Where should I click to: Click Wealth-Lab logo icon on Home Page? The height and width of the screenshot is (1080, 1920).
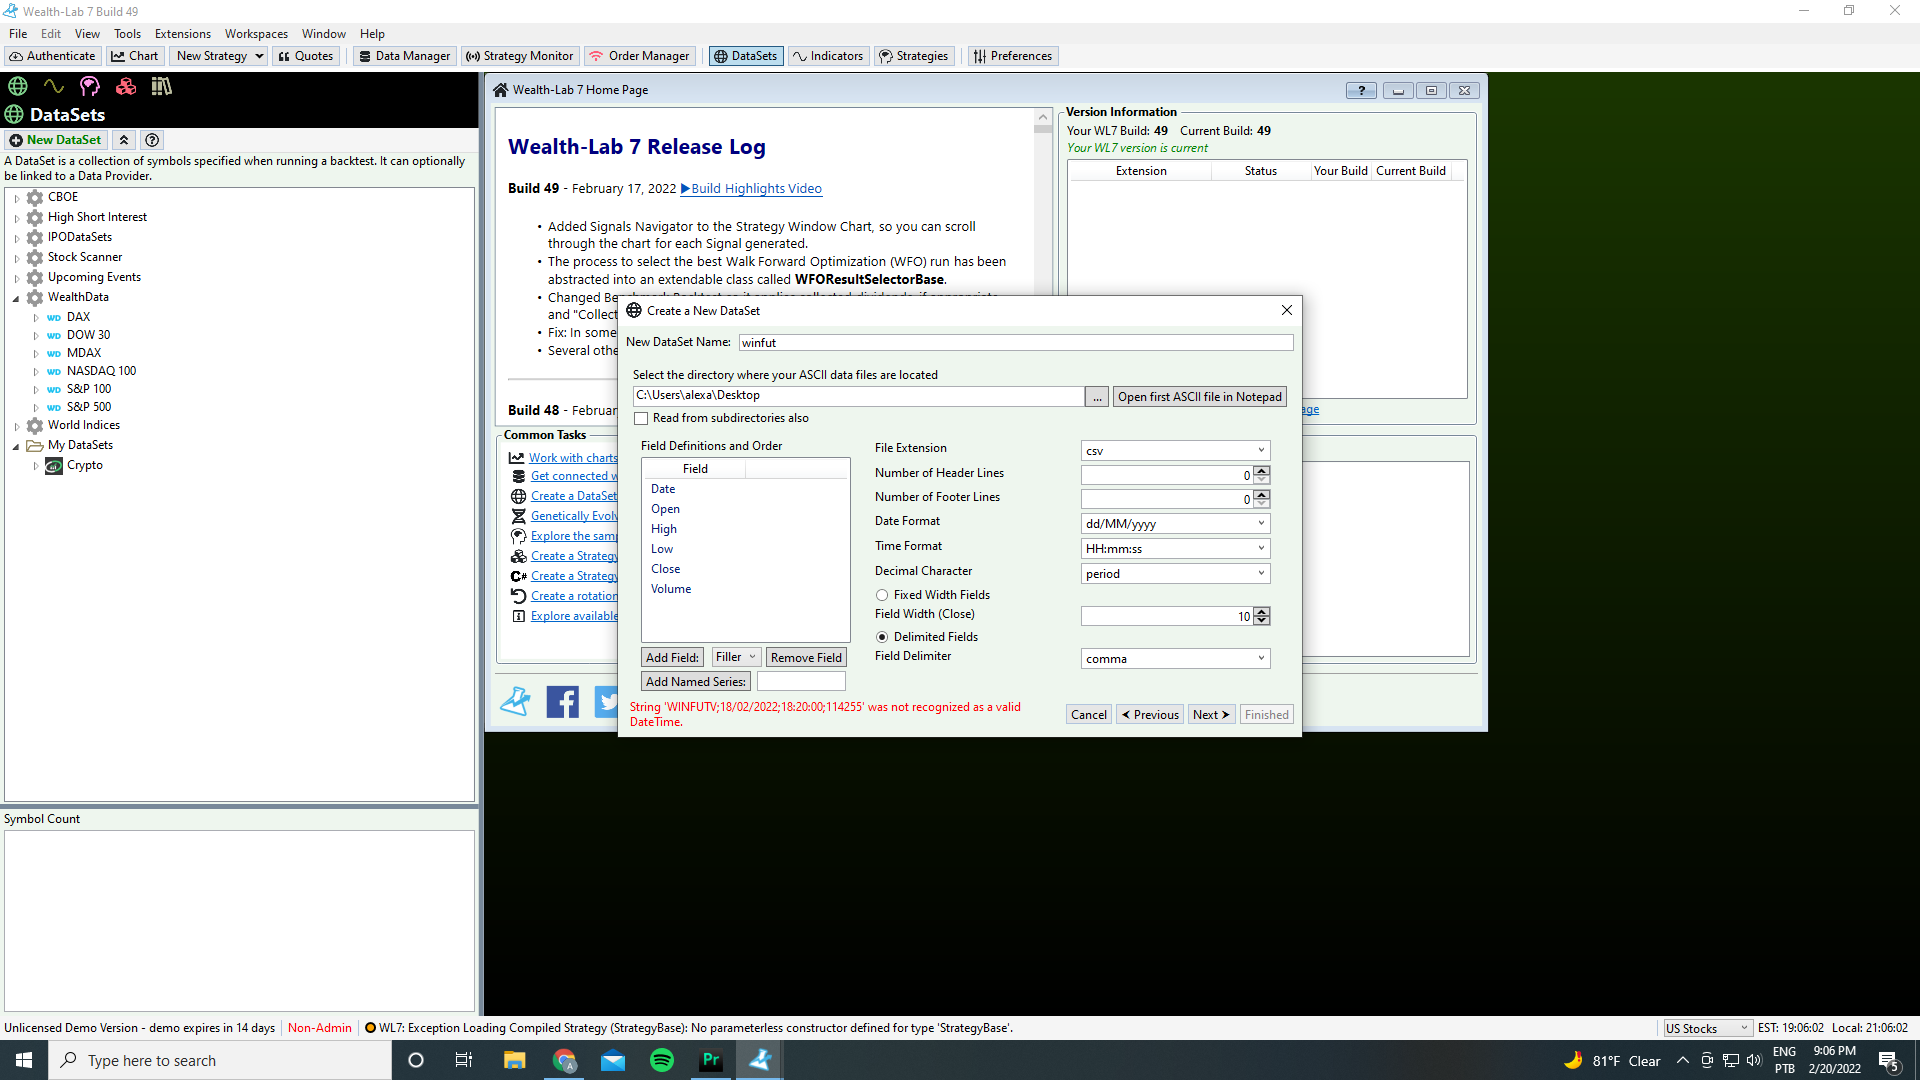[516, 702]
